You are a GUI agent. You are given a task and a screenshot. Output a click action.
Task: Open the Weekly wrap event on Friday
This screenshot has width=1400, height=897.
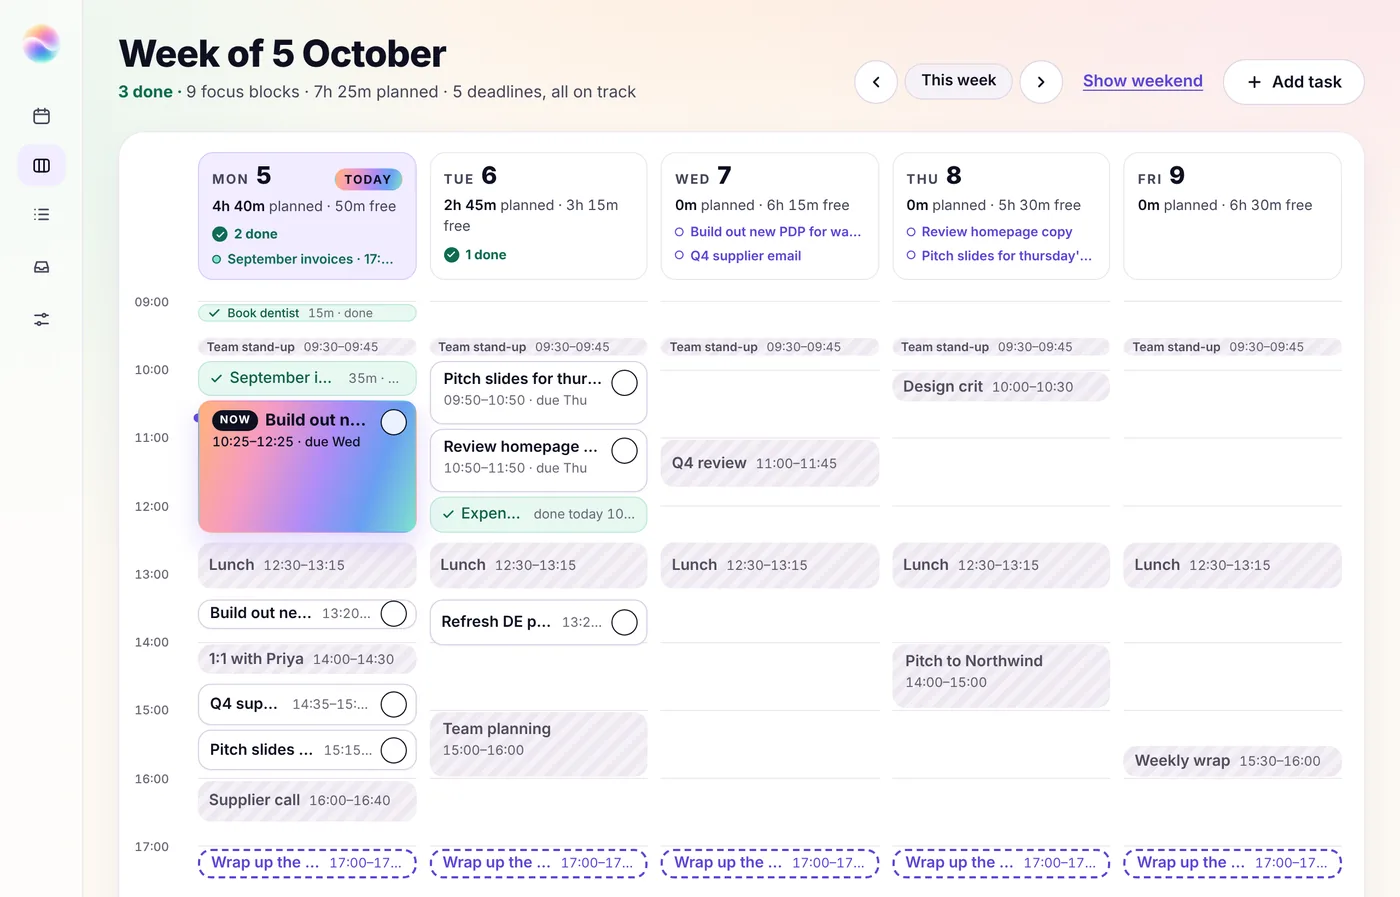(1232, 761)
